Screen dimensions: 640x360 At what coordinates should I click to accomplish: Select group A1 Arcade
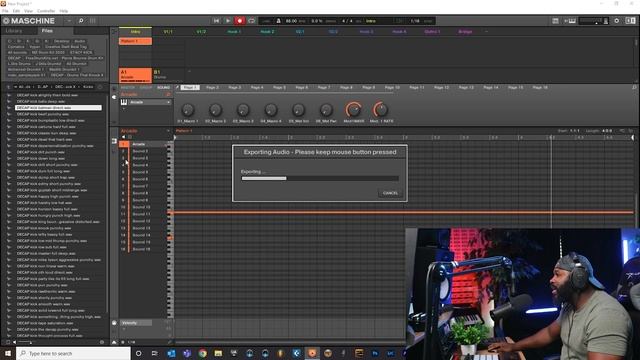[135, 75]
